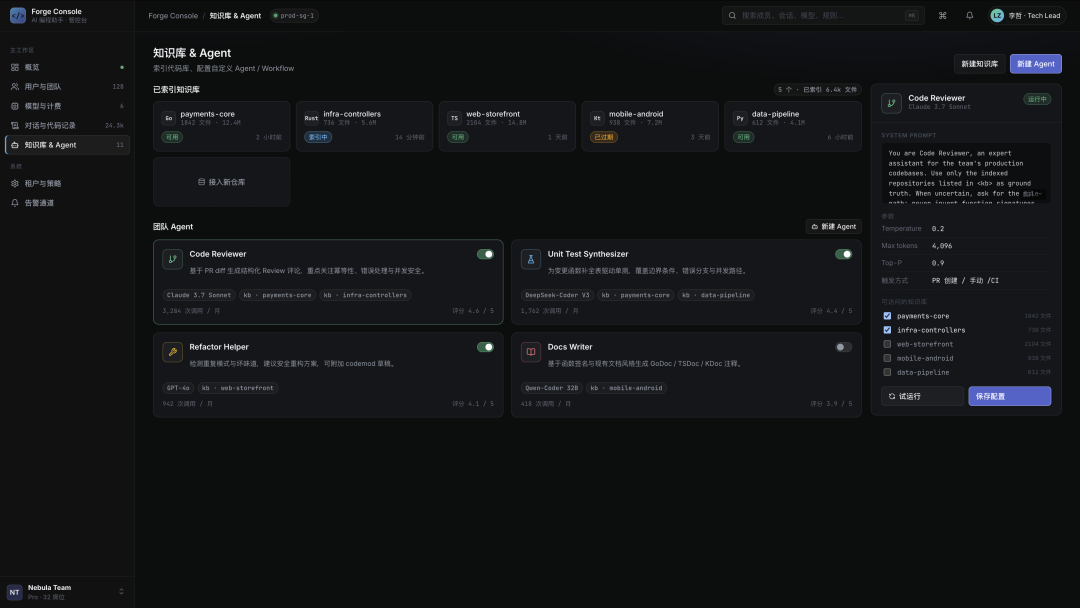The image size is (1080, 608).
Task: Click the Qwen-Coder 32B model tag
Action: pyautogui.click(x=552, y=388)
